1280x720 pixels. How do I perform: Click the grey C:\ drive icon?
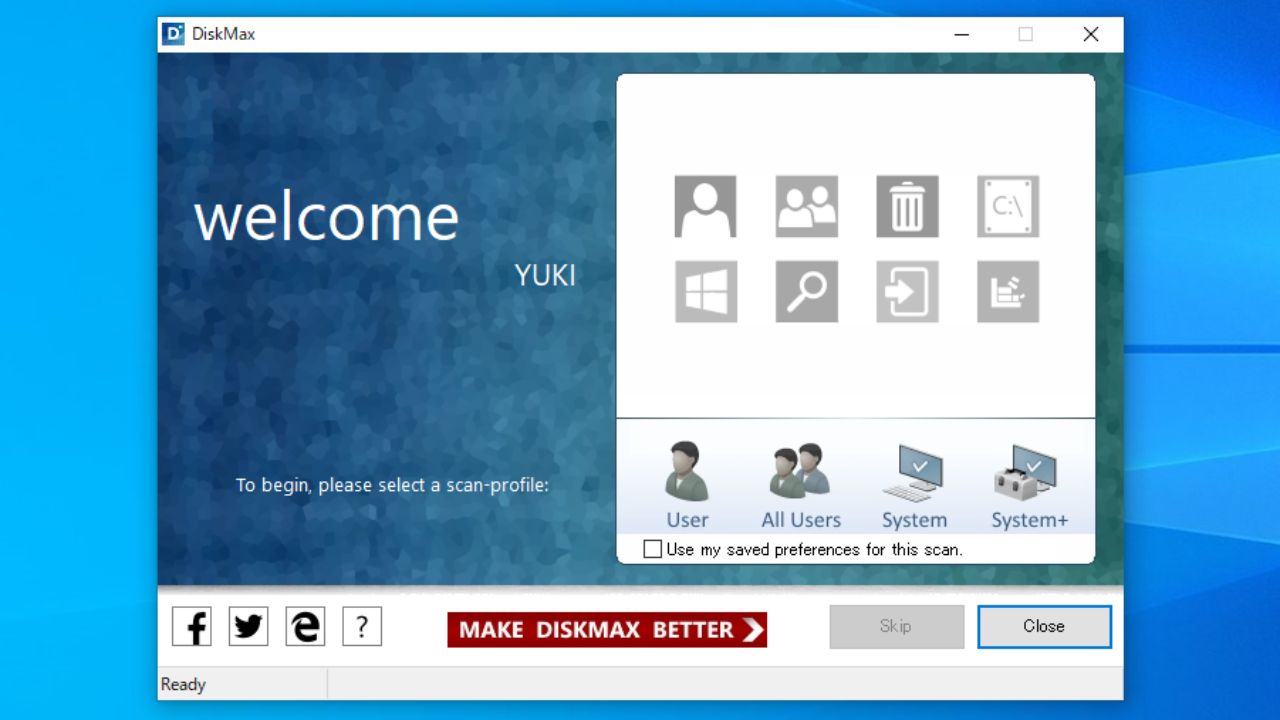click(x=1008, y=207)
